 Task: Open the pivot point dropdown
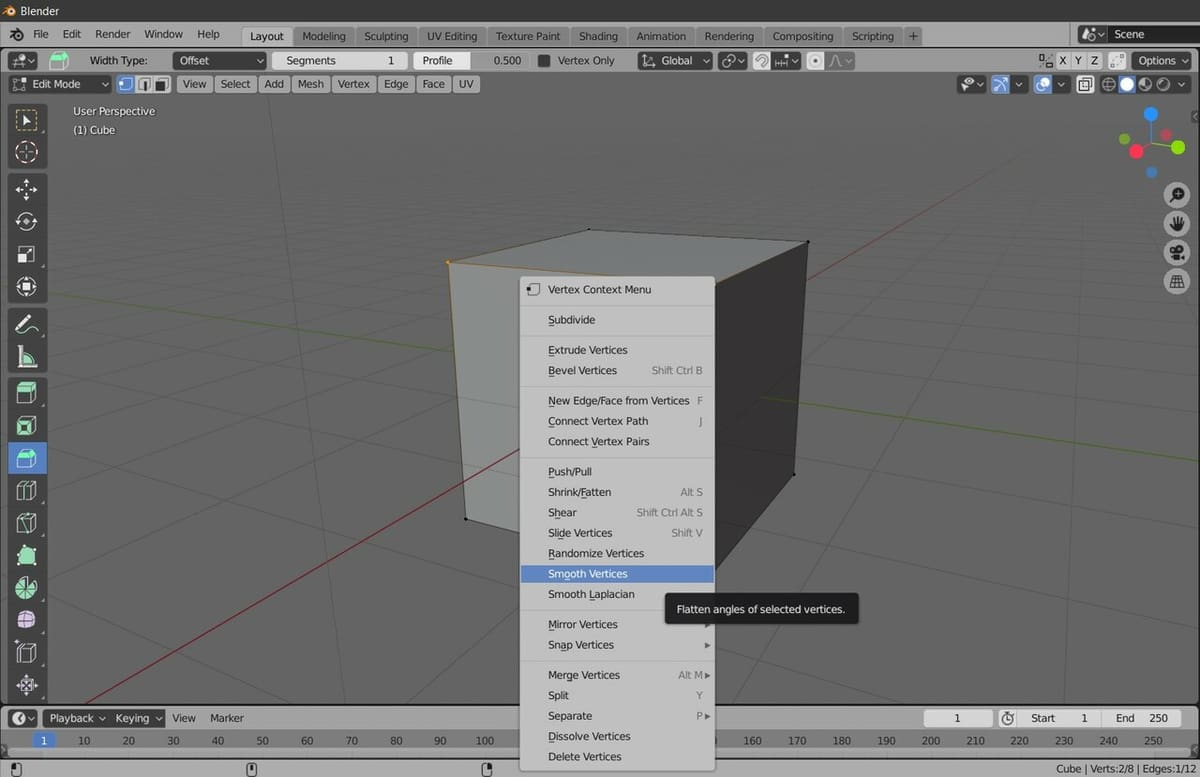coord(733,61)
